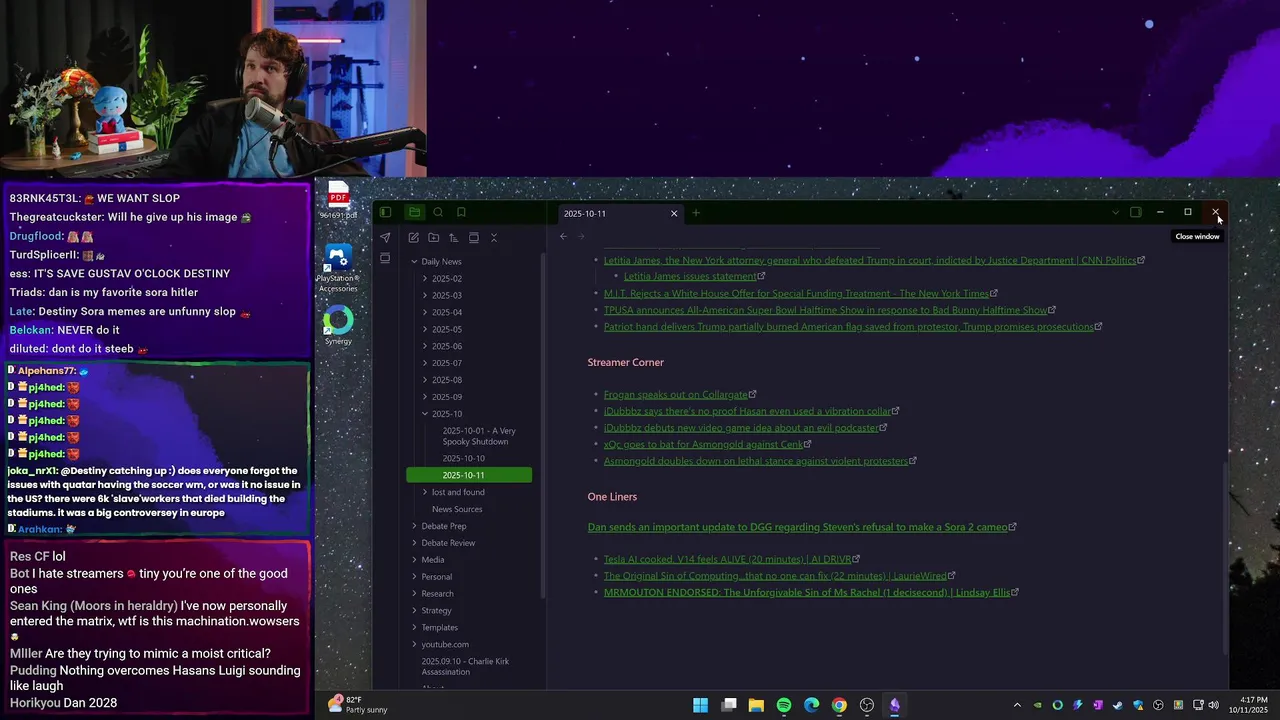Screen dimensions: 1280x720
Task: Open Dan's DGG Sora 2 cameo link
Action: pos(797,527)
